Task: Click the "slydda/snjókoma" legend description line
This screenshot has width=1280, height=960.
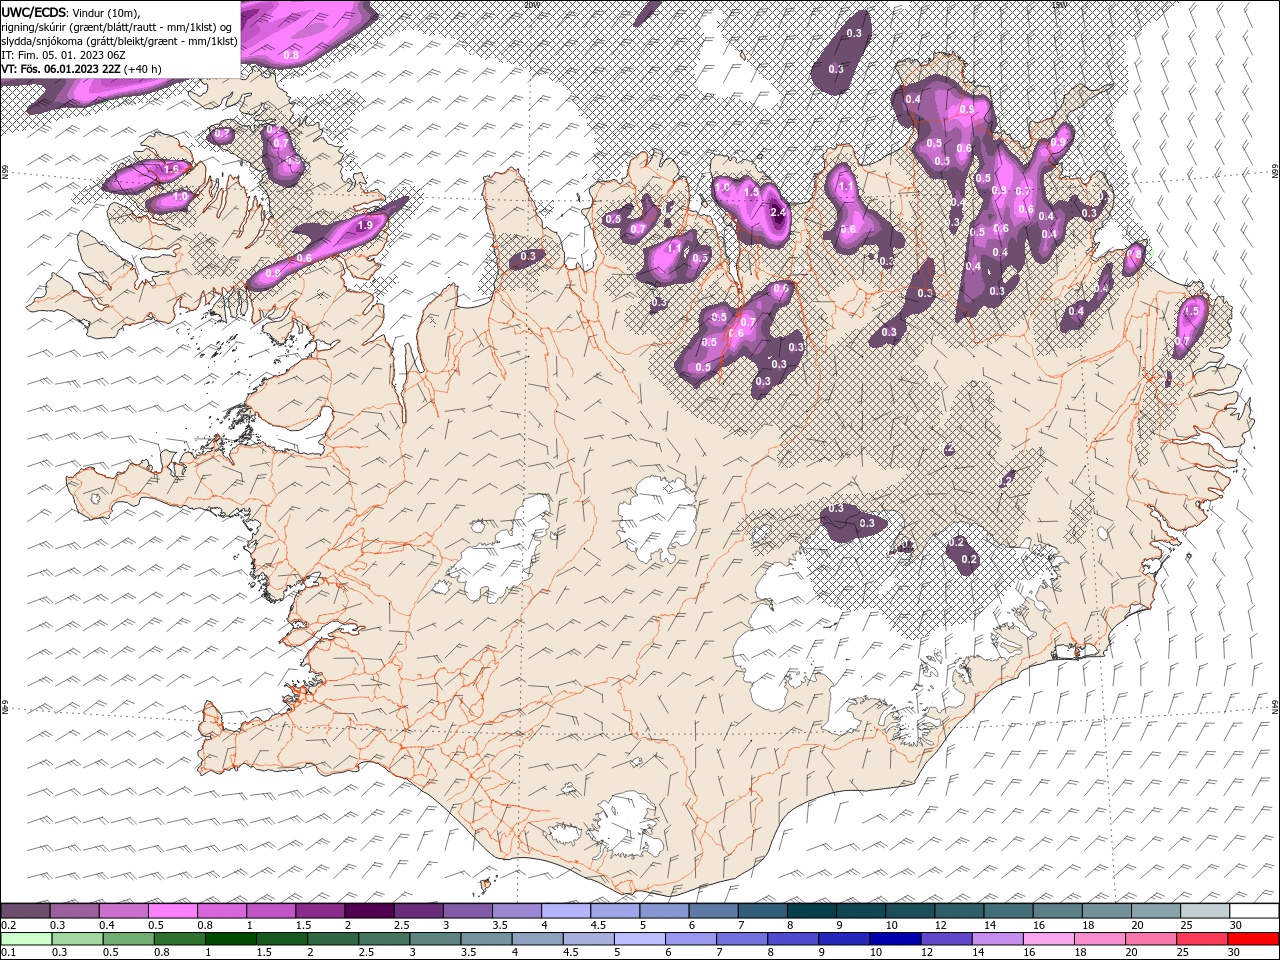Action: coord(120,41)
